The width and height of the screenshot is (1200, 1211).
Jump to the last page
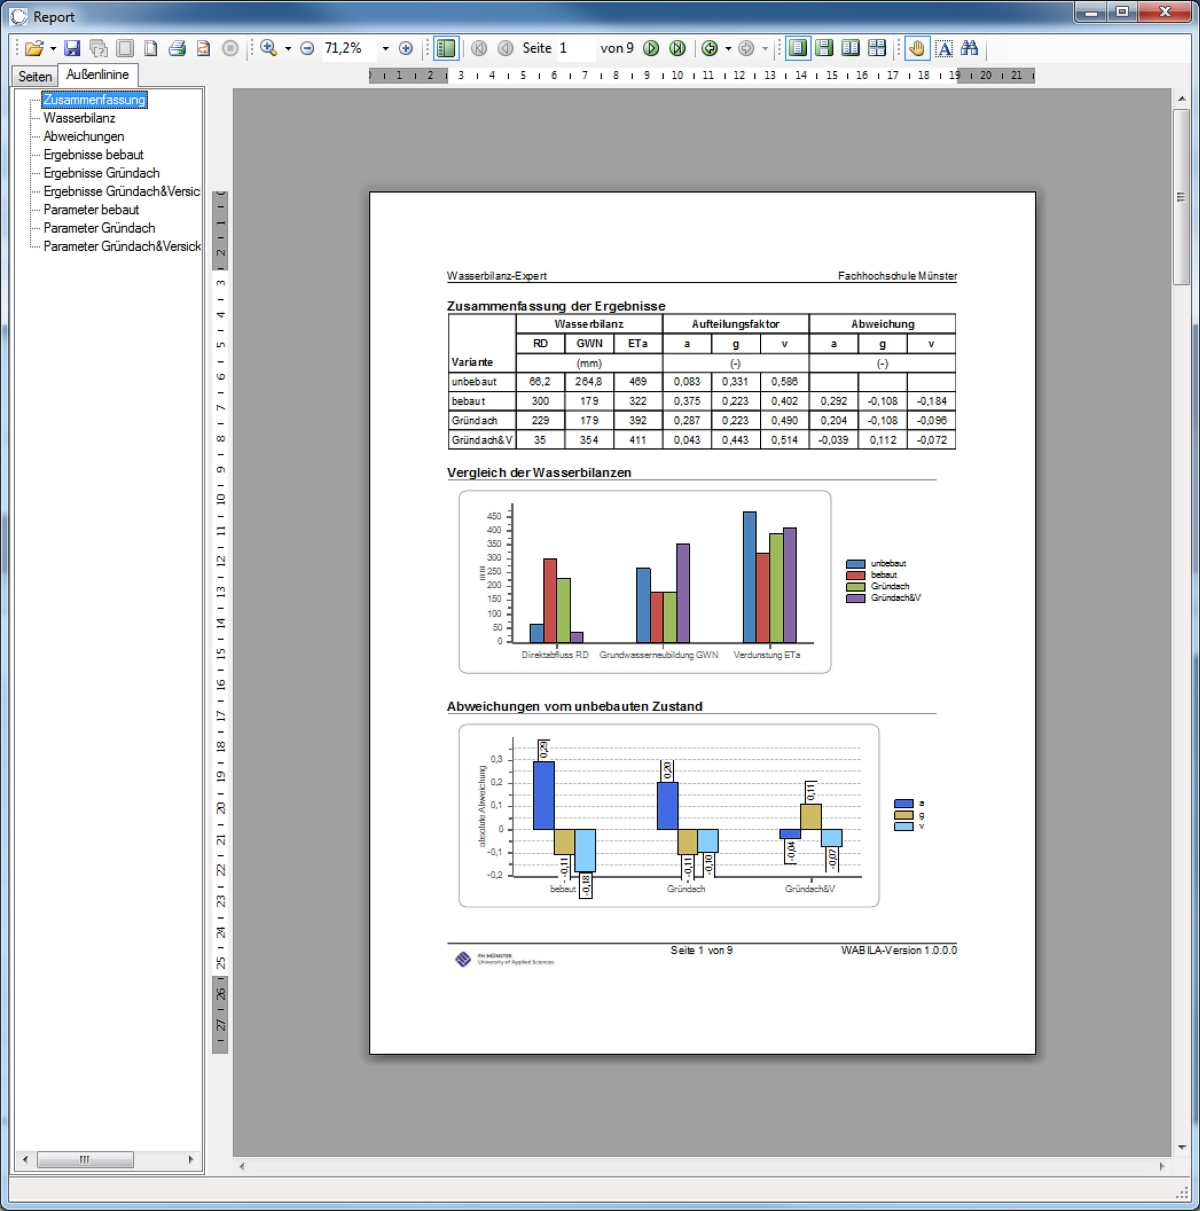(677, 48)
